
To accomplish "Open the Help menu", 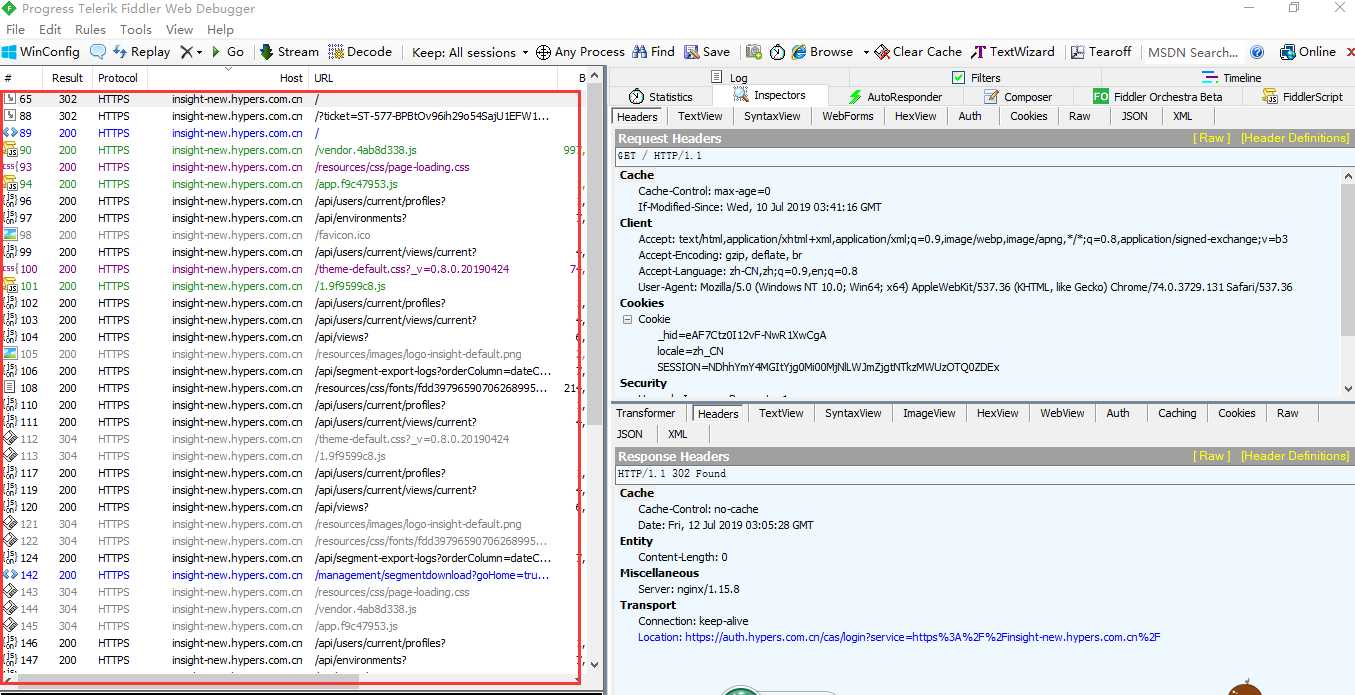I will [220, 30].
